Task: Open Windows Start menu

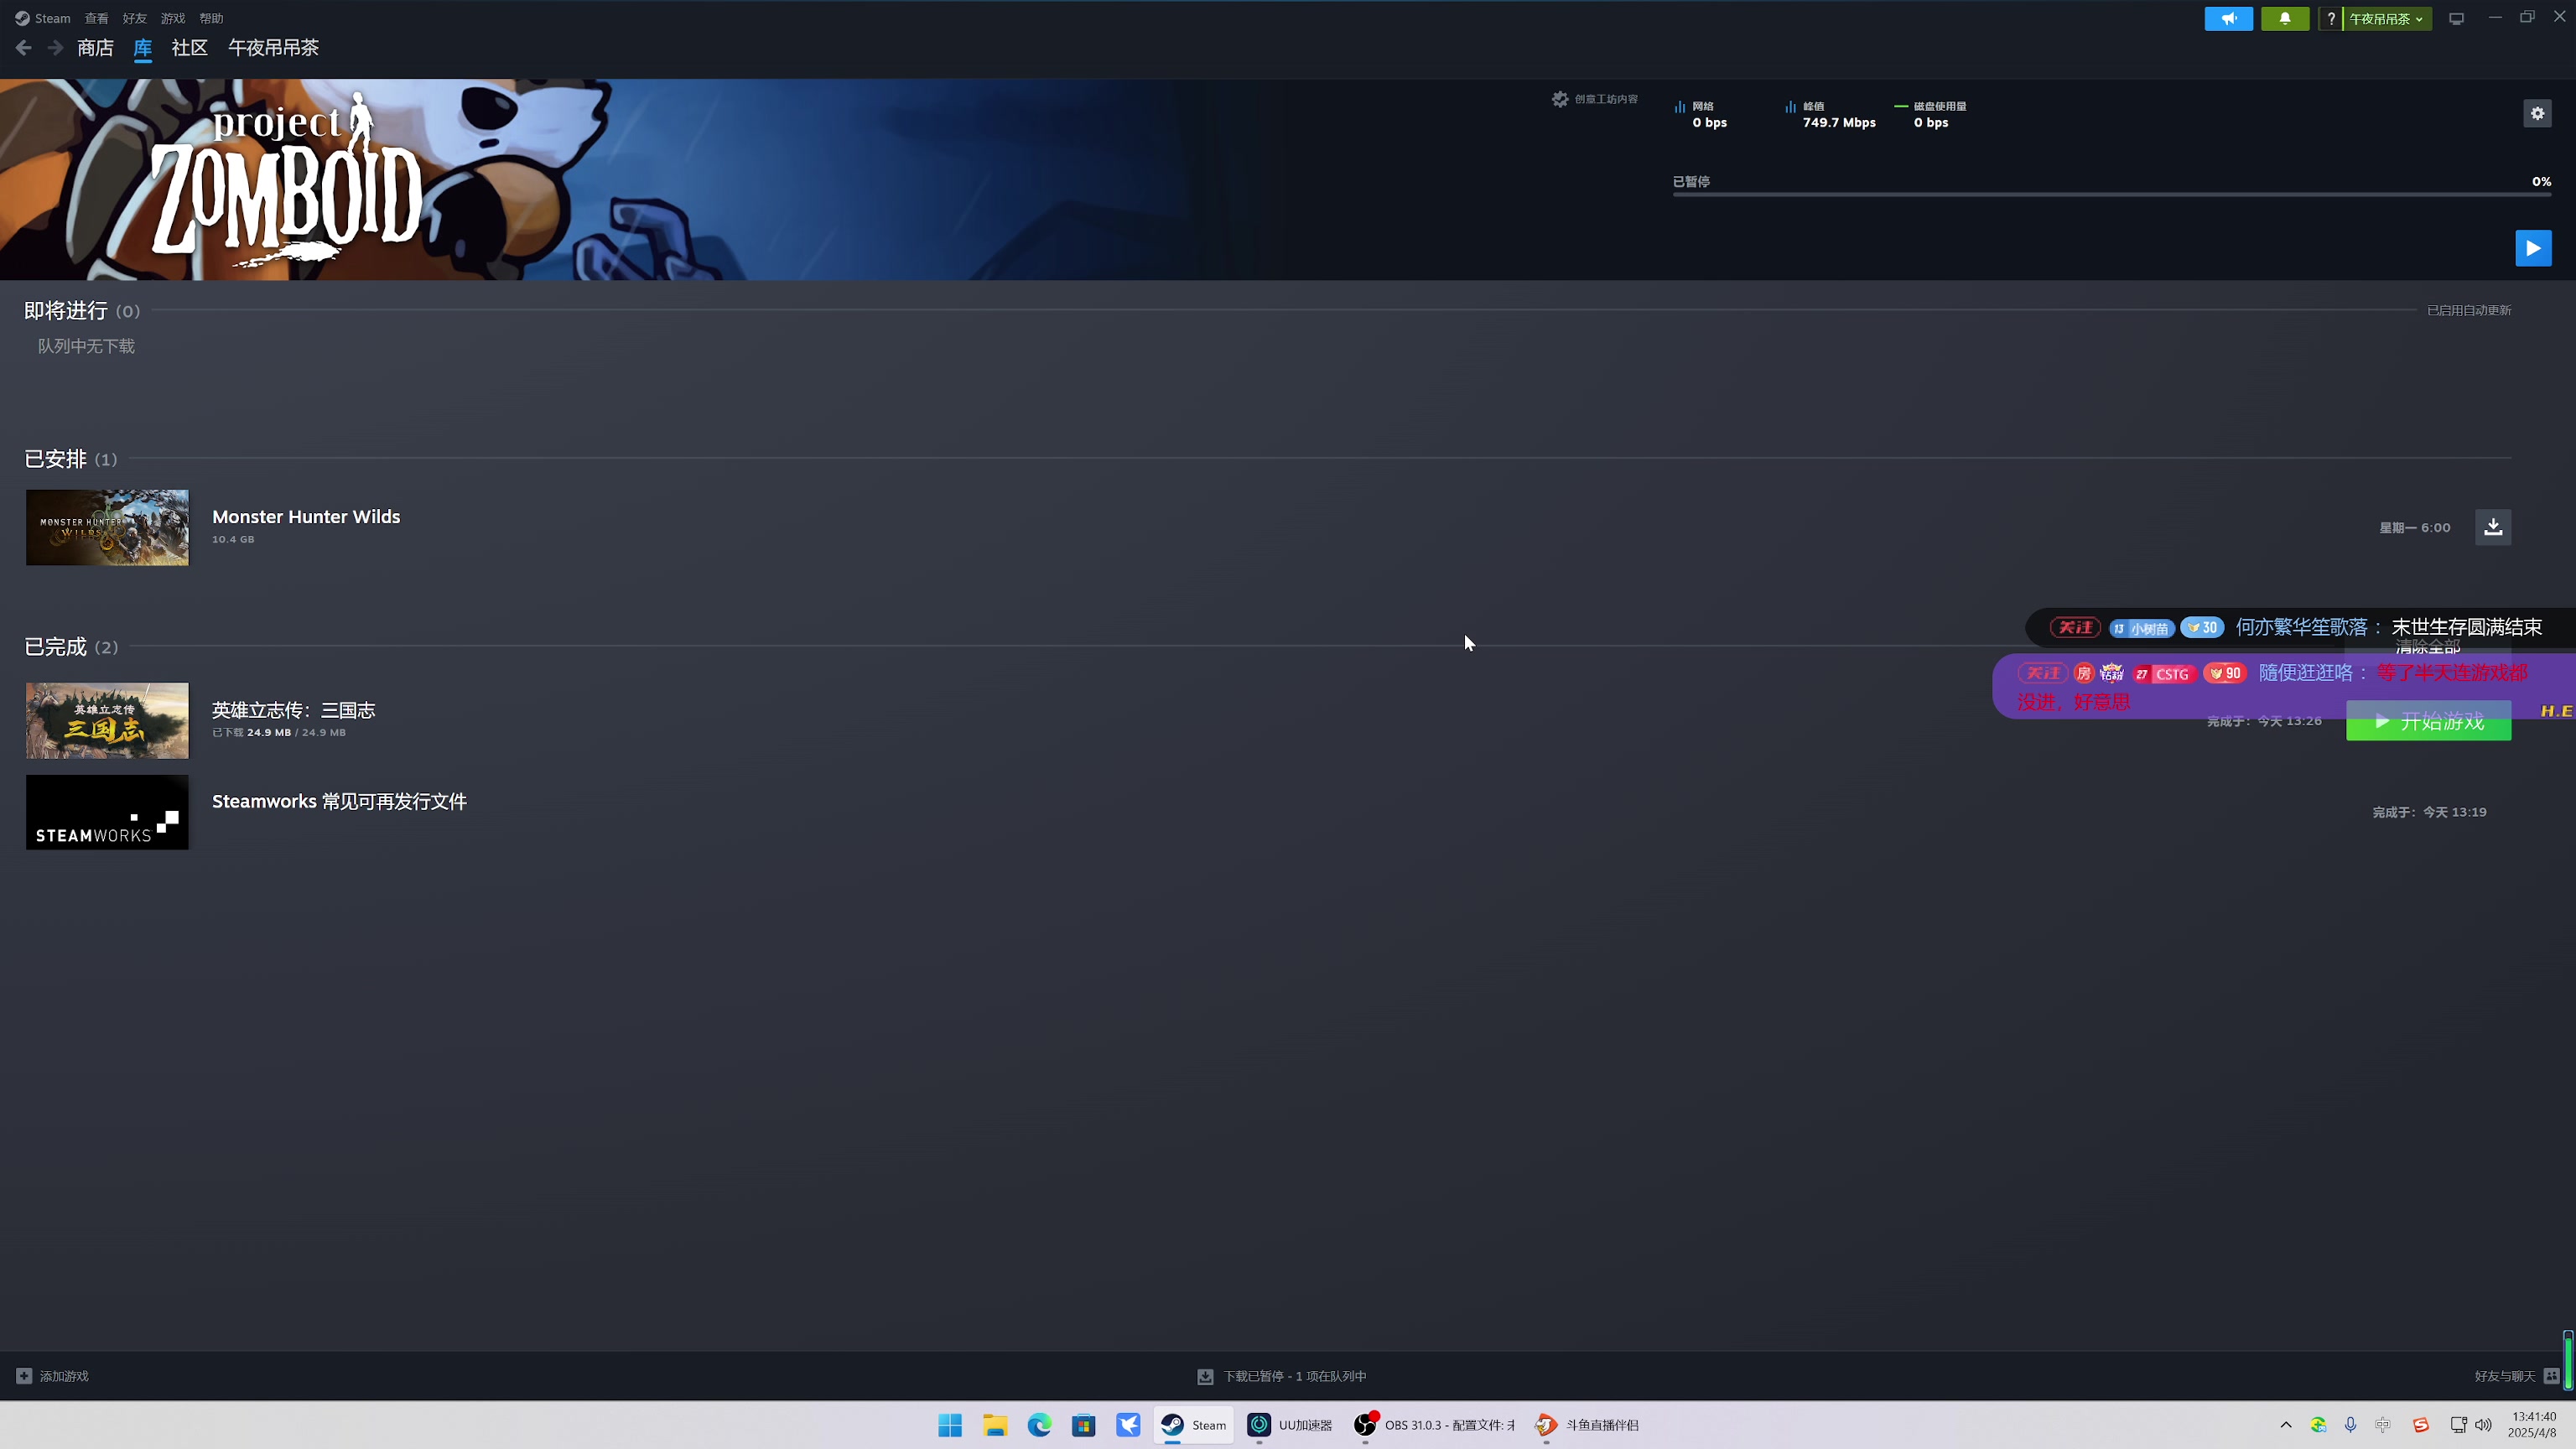Action: [950, 1425]
